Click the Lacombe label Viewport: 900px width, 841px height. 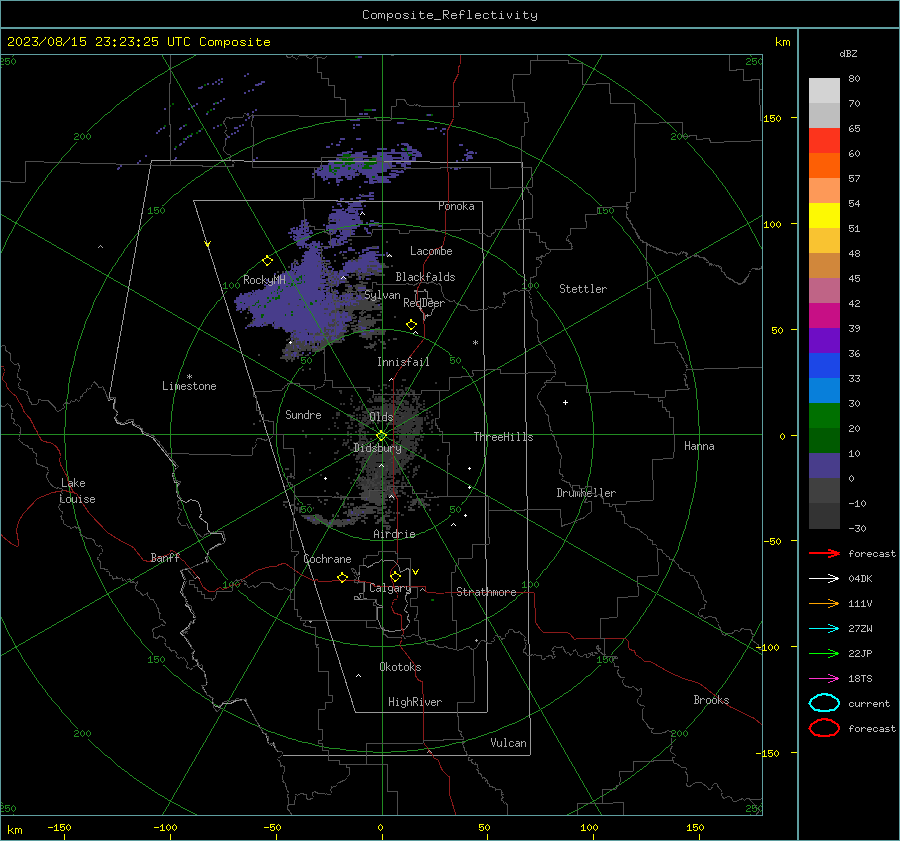click(431, 251)
